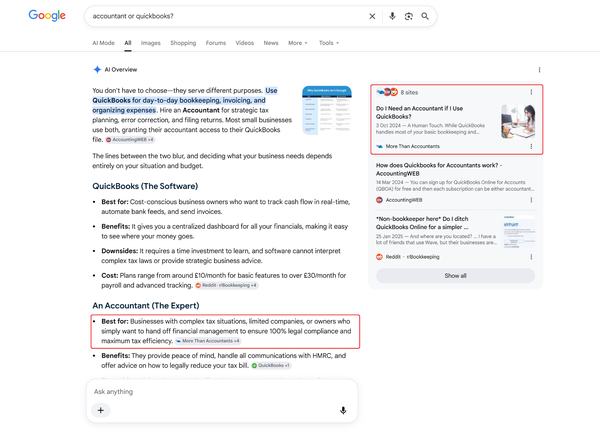Start voice search with microphone icon
600x433 pixels.
coord(392,16)
